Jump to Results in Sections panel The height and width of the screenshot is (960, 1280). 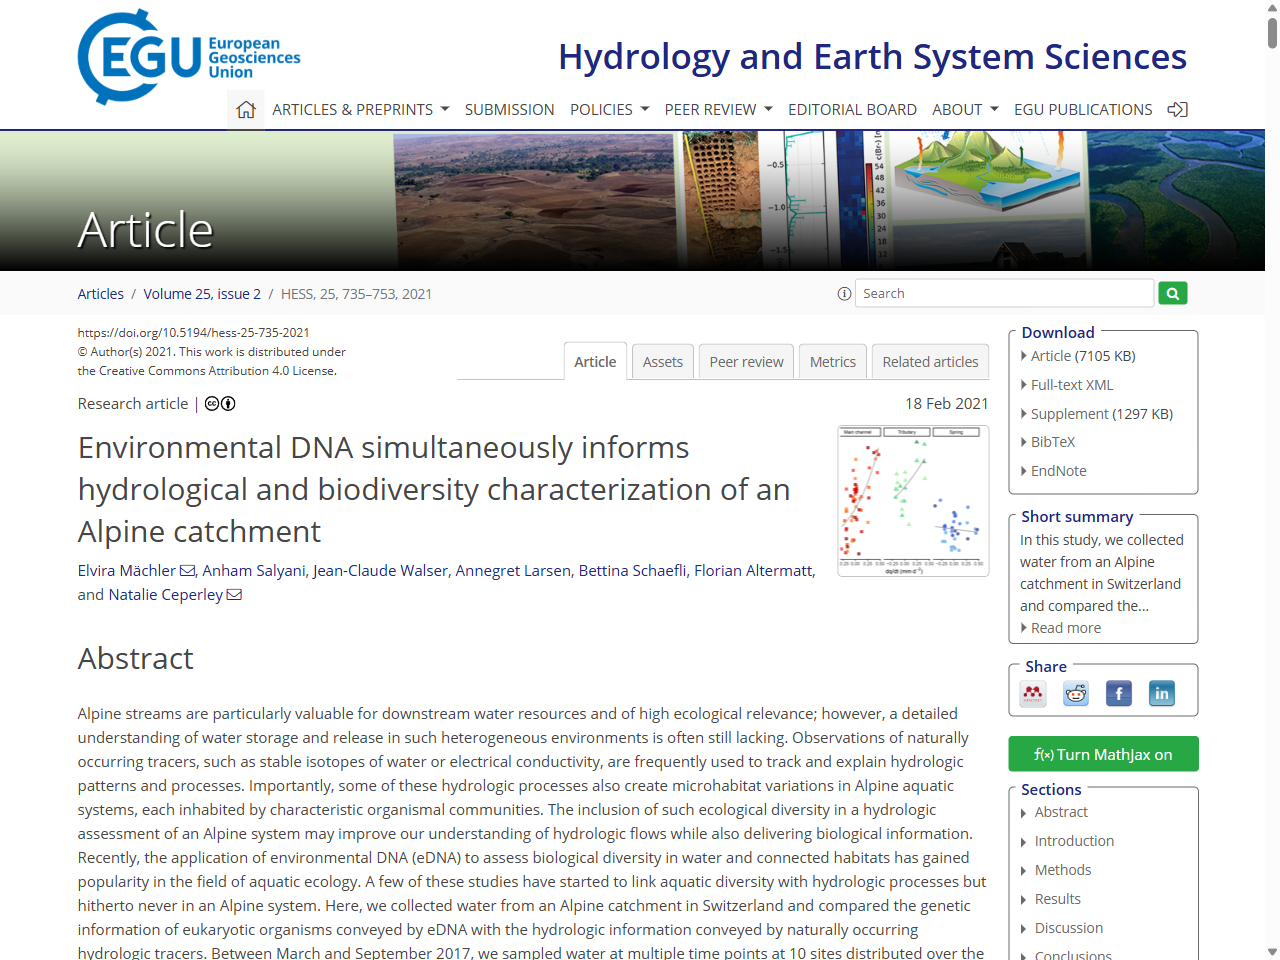coord(1058,899)
